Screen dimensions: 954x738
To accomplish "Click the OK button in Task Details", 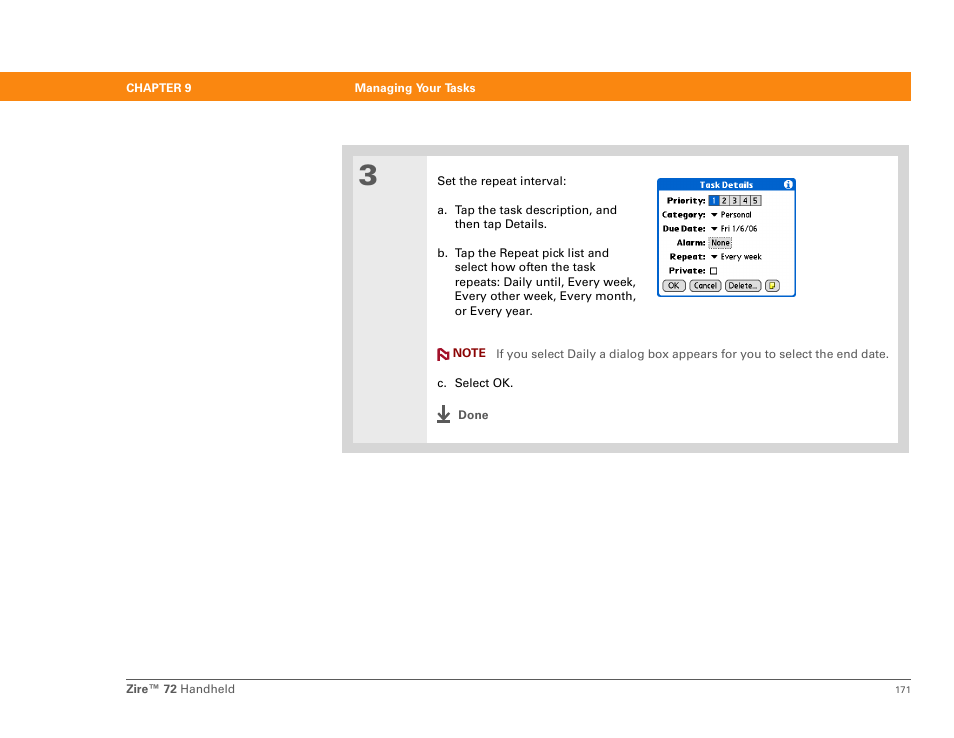I will point(674,285).
